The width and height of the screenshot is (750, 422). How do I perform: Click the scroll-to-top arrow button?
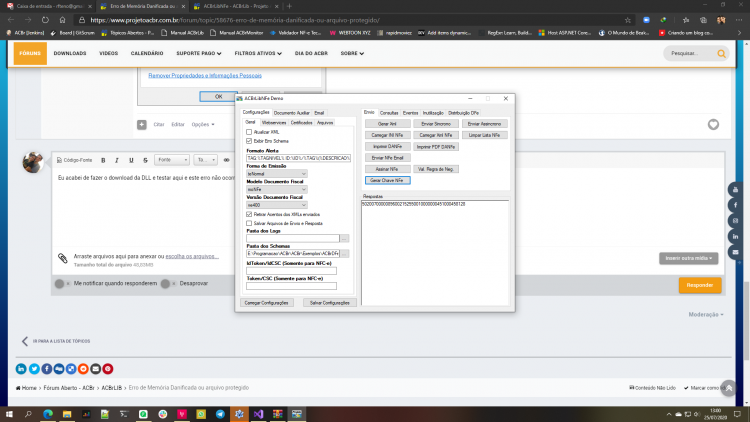pos(728,388)
